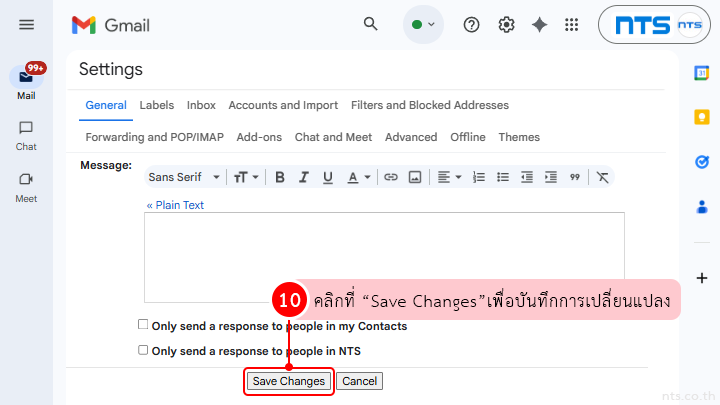Open the main menu hamburger icon
720x405 pixels.
coord(26,25)
